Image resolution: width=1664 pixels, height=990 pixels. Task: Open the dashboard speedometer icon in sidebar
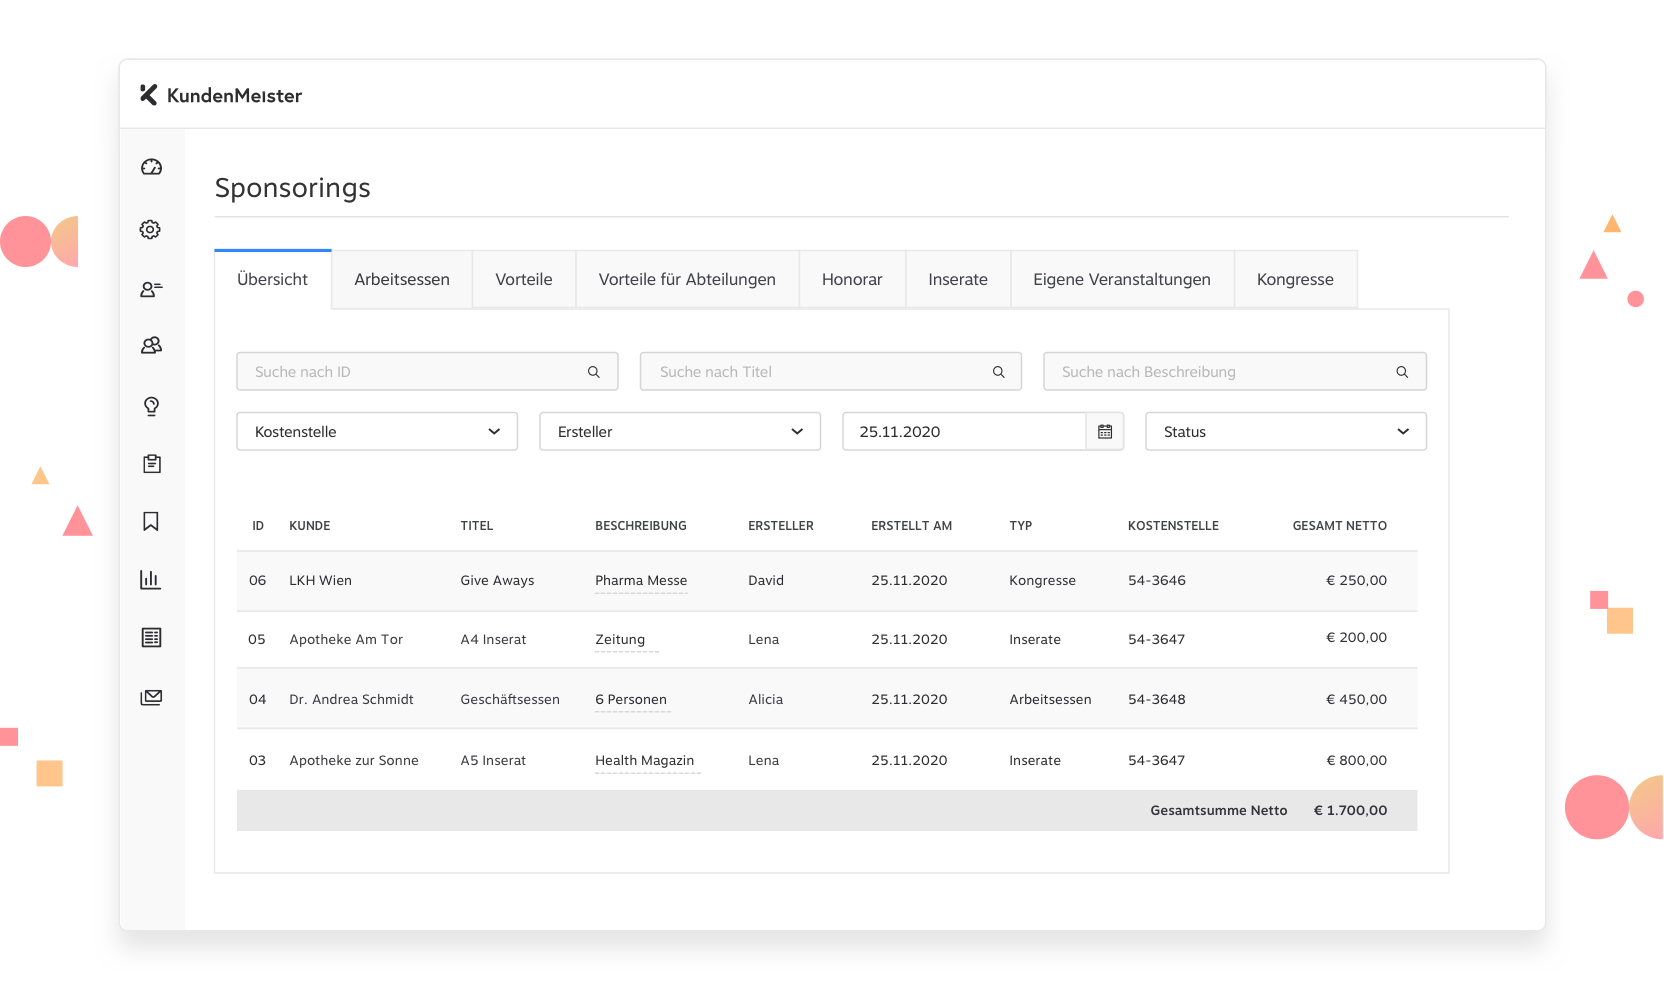(x=151, y=167)
